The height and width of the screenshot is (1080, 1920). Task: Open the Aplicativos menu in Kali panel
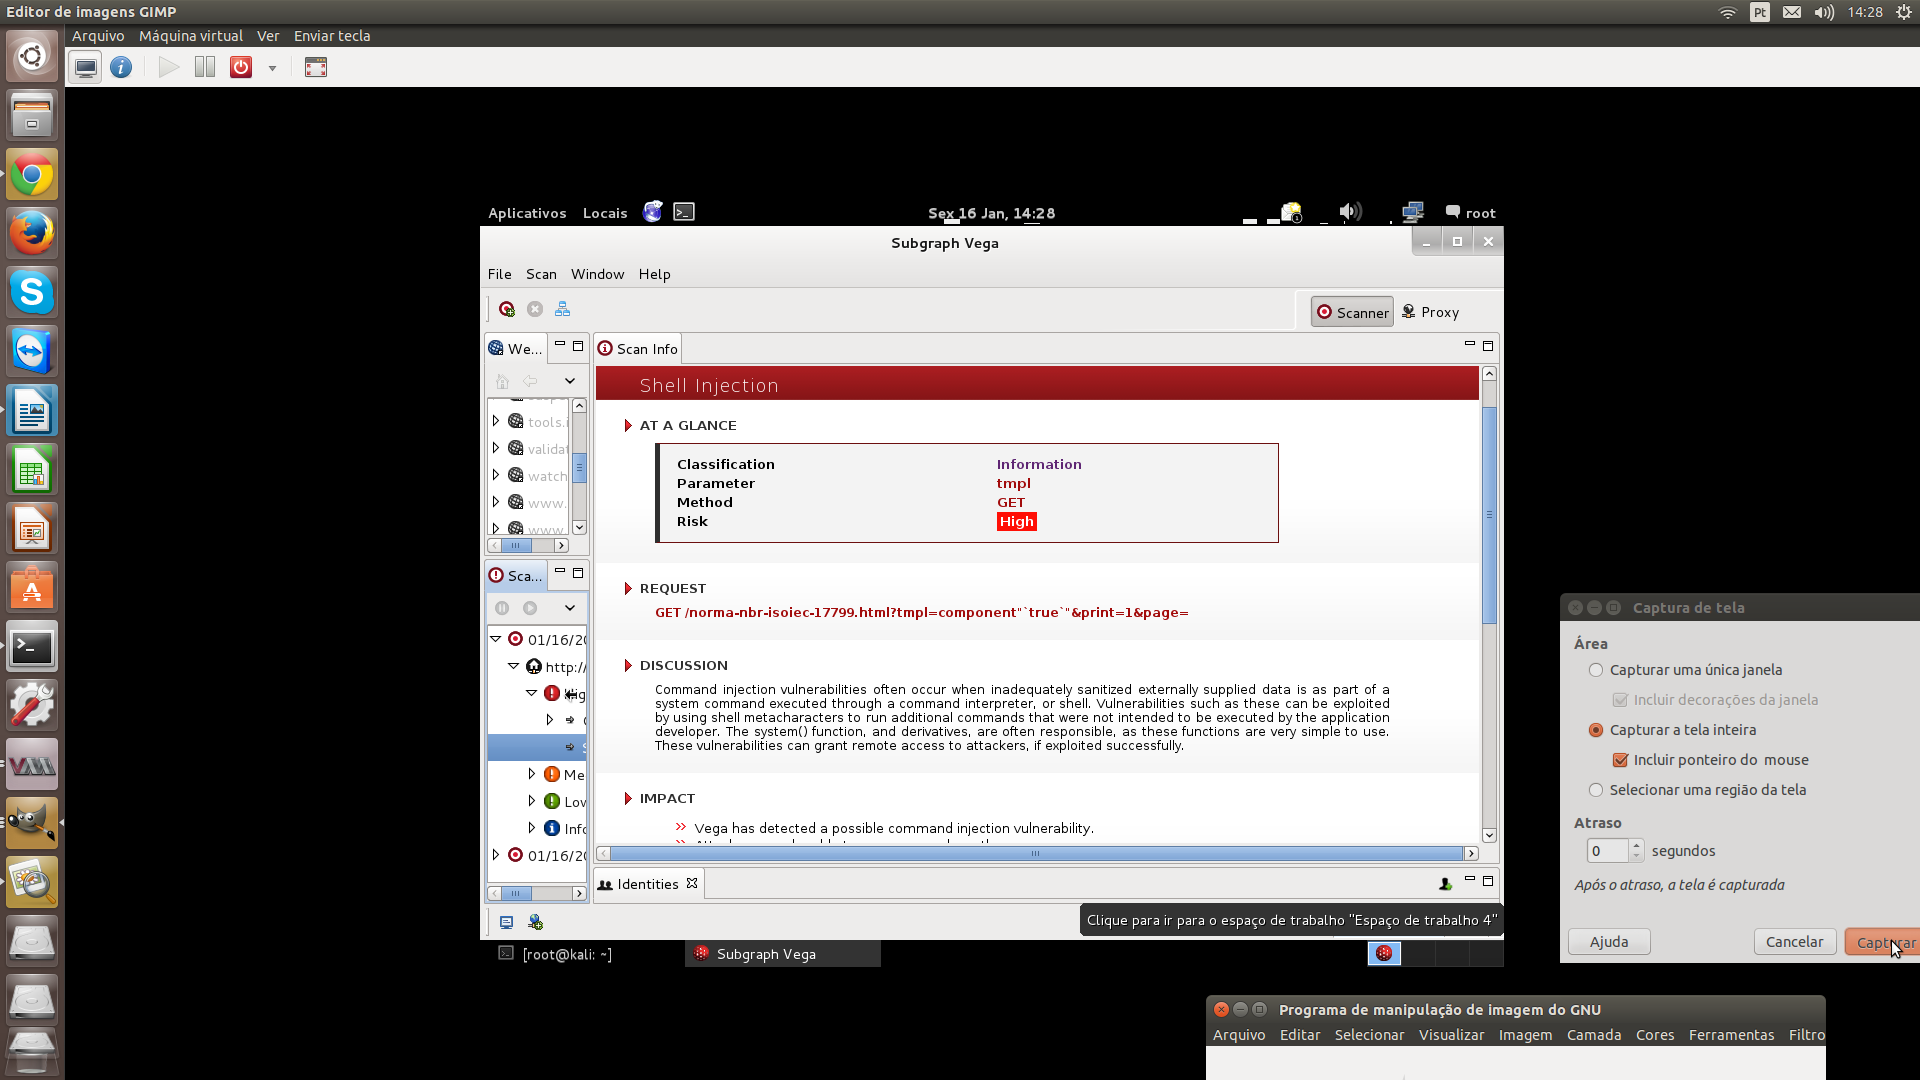(527, 213)
